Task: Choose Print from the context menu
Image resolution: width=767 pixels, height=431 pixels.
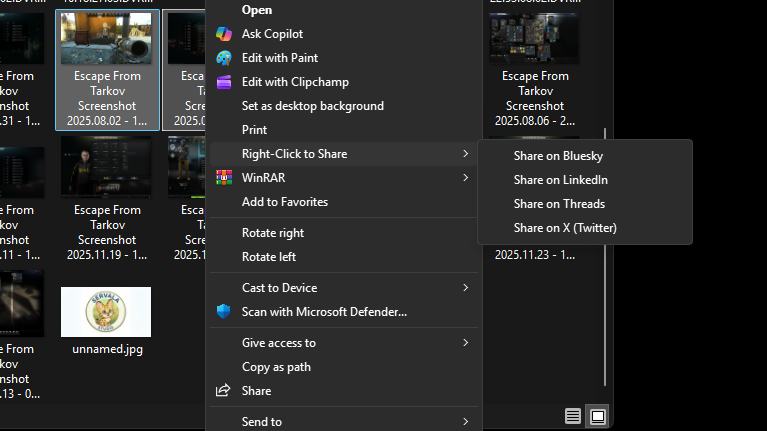Action: point(344,130)
